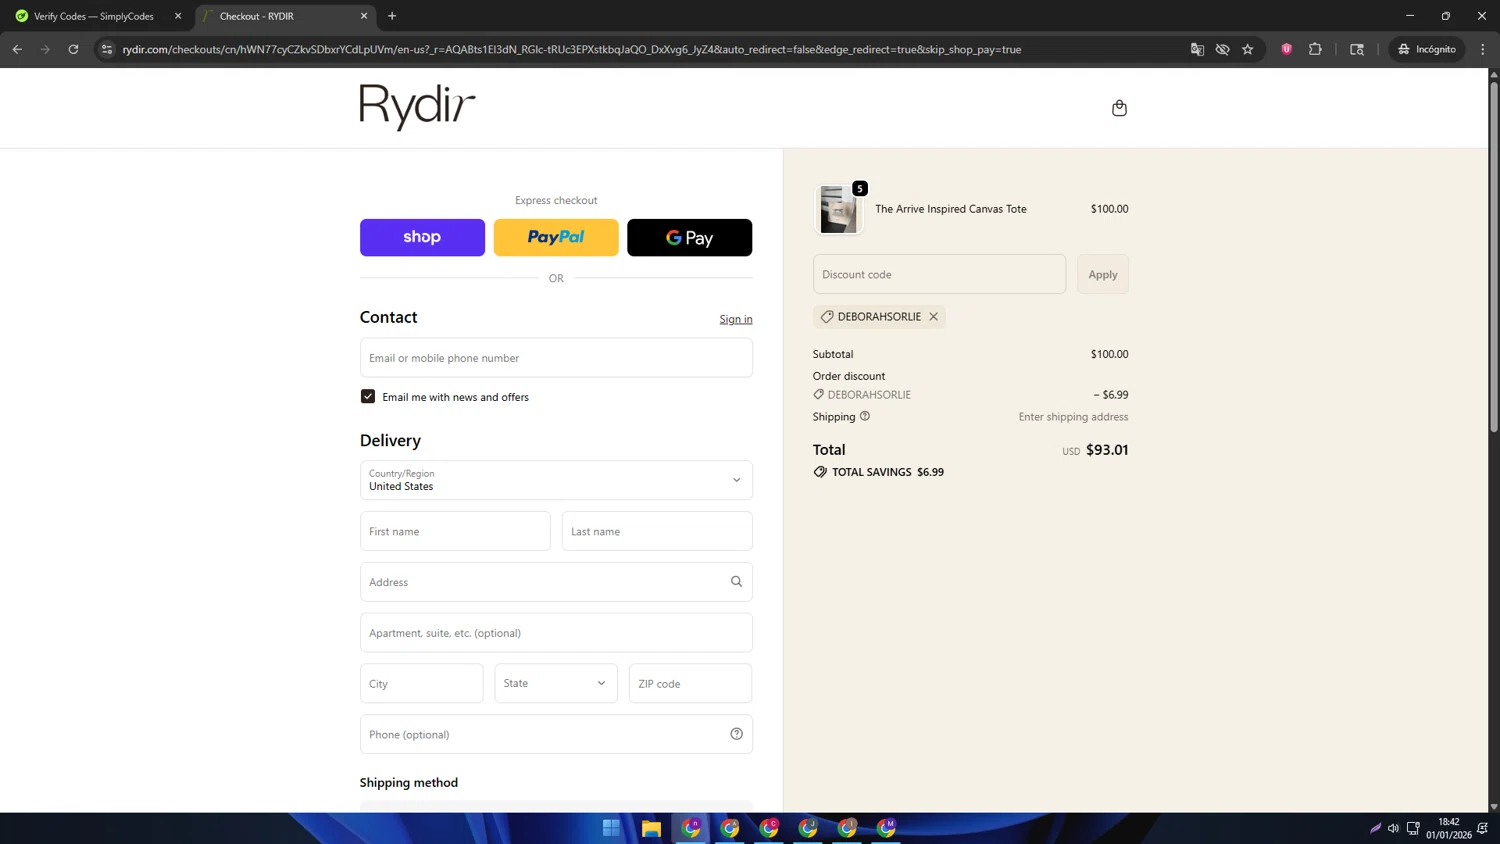The height and width of the screenshot is (844, 1500).
Task: Select Google Pay express checkout
Action: click(689, 237)
